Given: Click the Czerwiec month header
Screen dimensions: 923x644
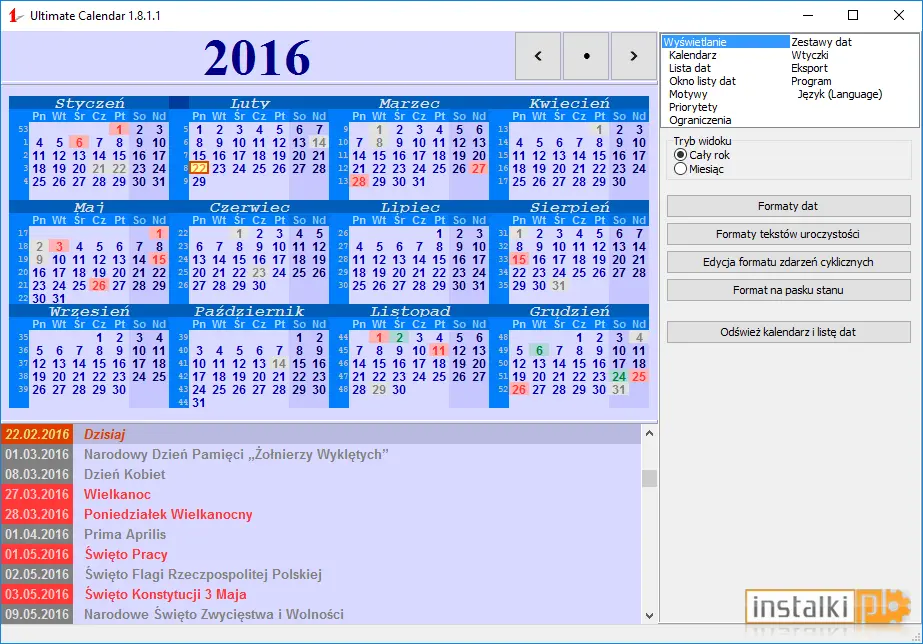Looking at the screenshot, I should coord(250,207).
